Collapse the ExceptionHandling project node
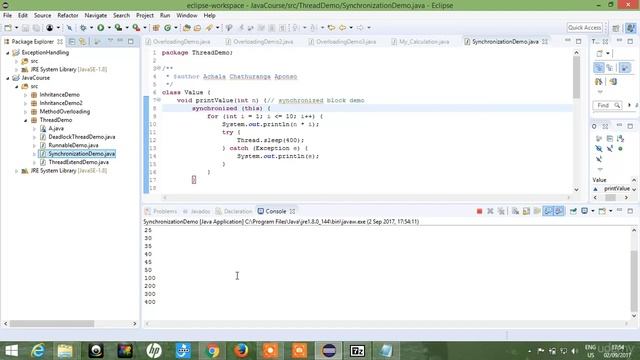 pyautogui.click(x=8, y=53)
